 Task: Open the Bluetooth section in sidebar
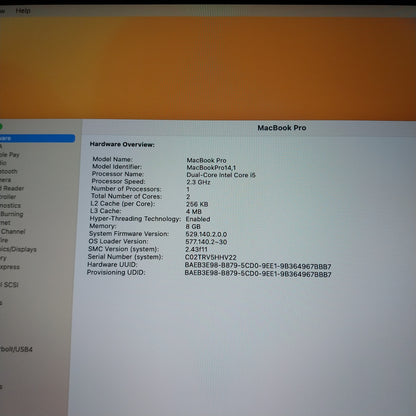click(x=9, y=171)
